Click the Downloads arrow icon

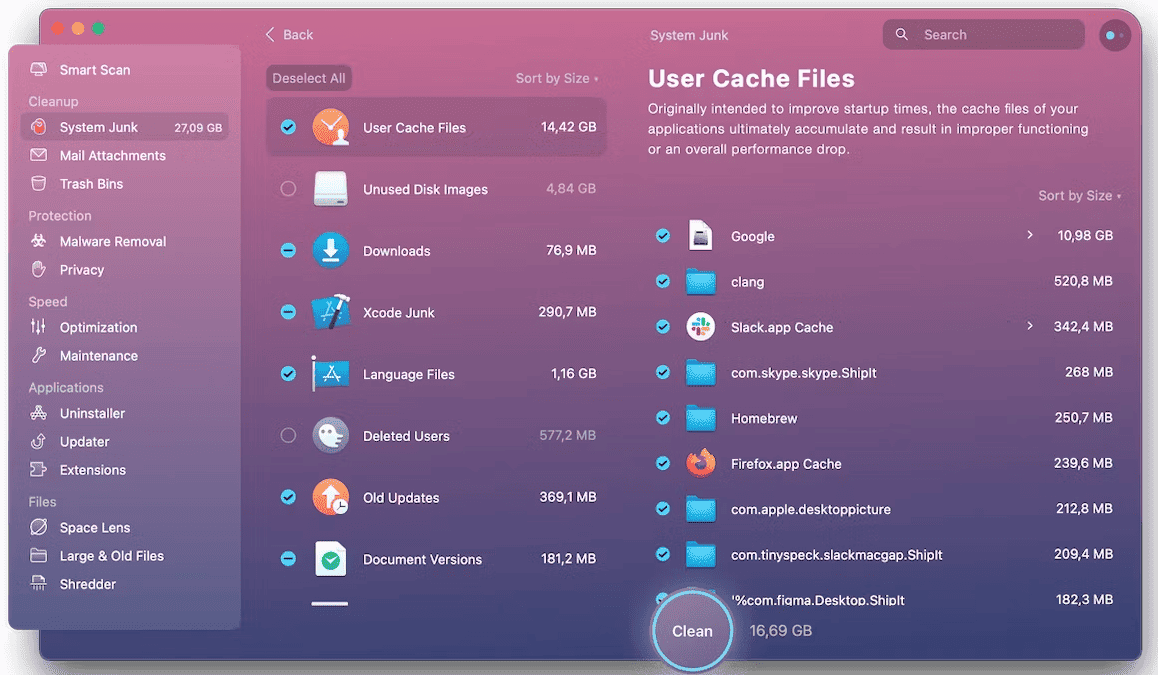[330, 250]
